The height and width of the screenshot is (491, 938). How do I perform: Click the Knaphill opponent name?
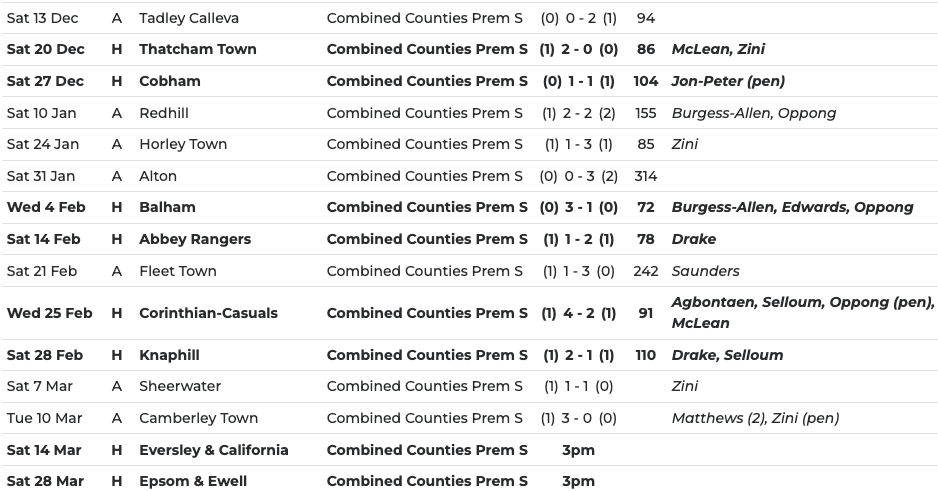coord(169,355)
